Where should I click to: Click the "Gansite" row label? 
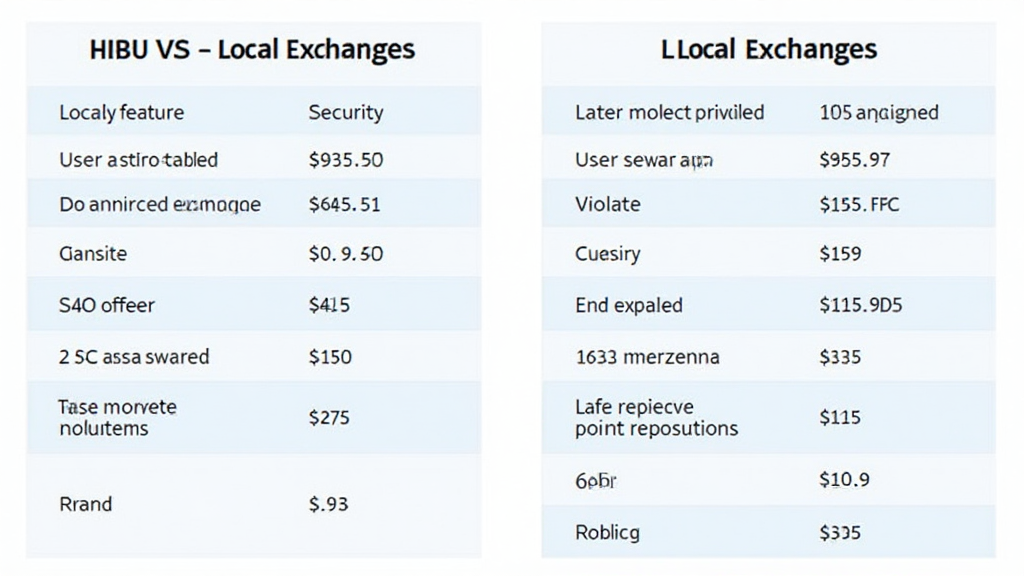(x=93, y=254)
